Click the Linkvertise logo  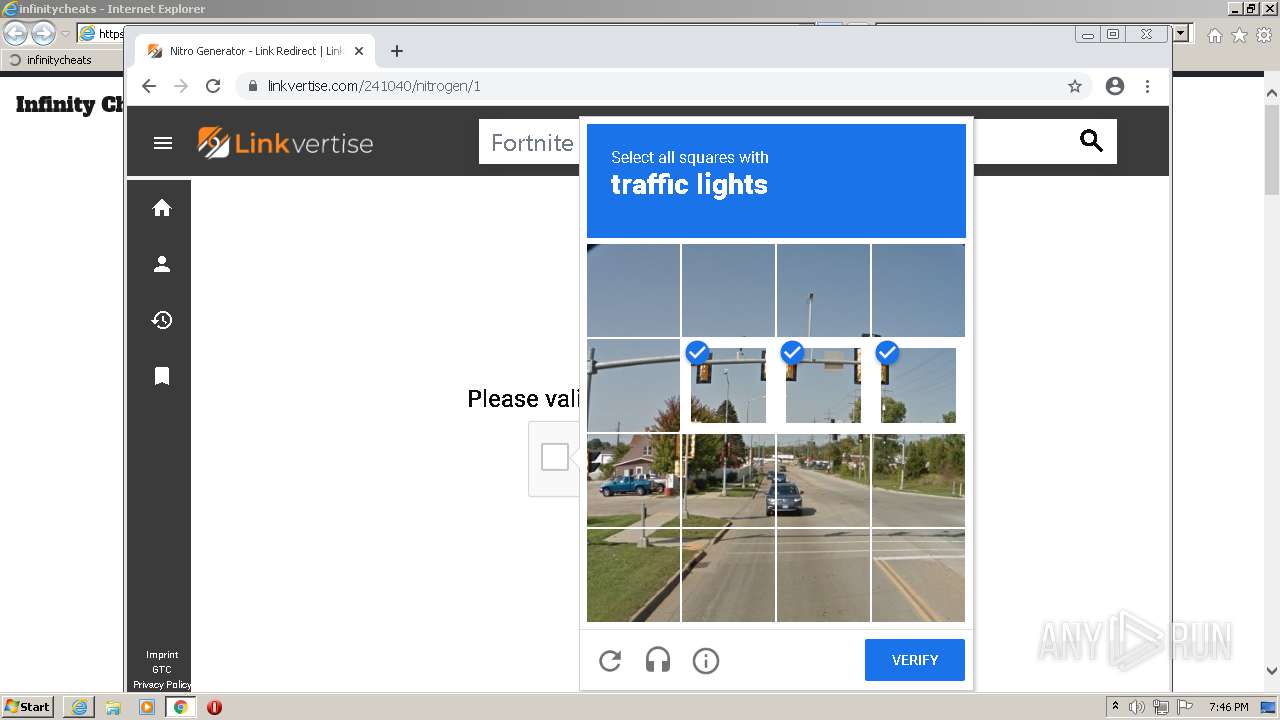[x=285, y=143]
